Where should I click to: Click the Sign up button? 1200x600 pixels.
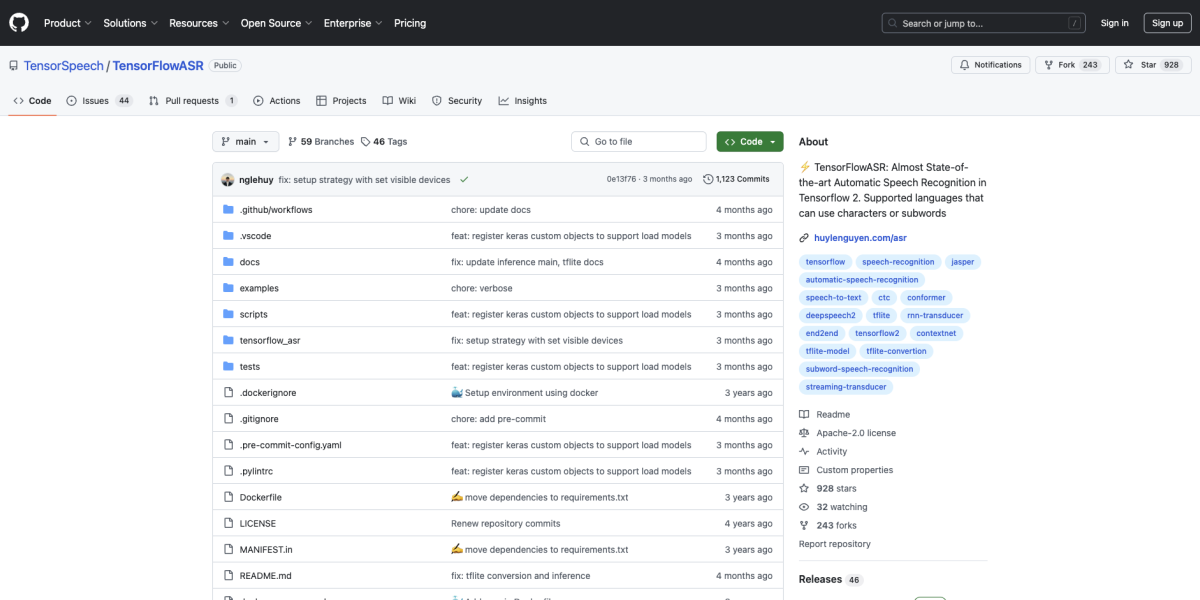pos(1167,23)
